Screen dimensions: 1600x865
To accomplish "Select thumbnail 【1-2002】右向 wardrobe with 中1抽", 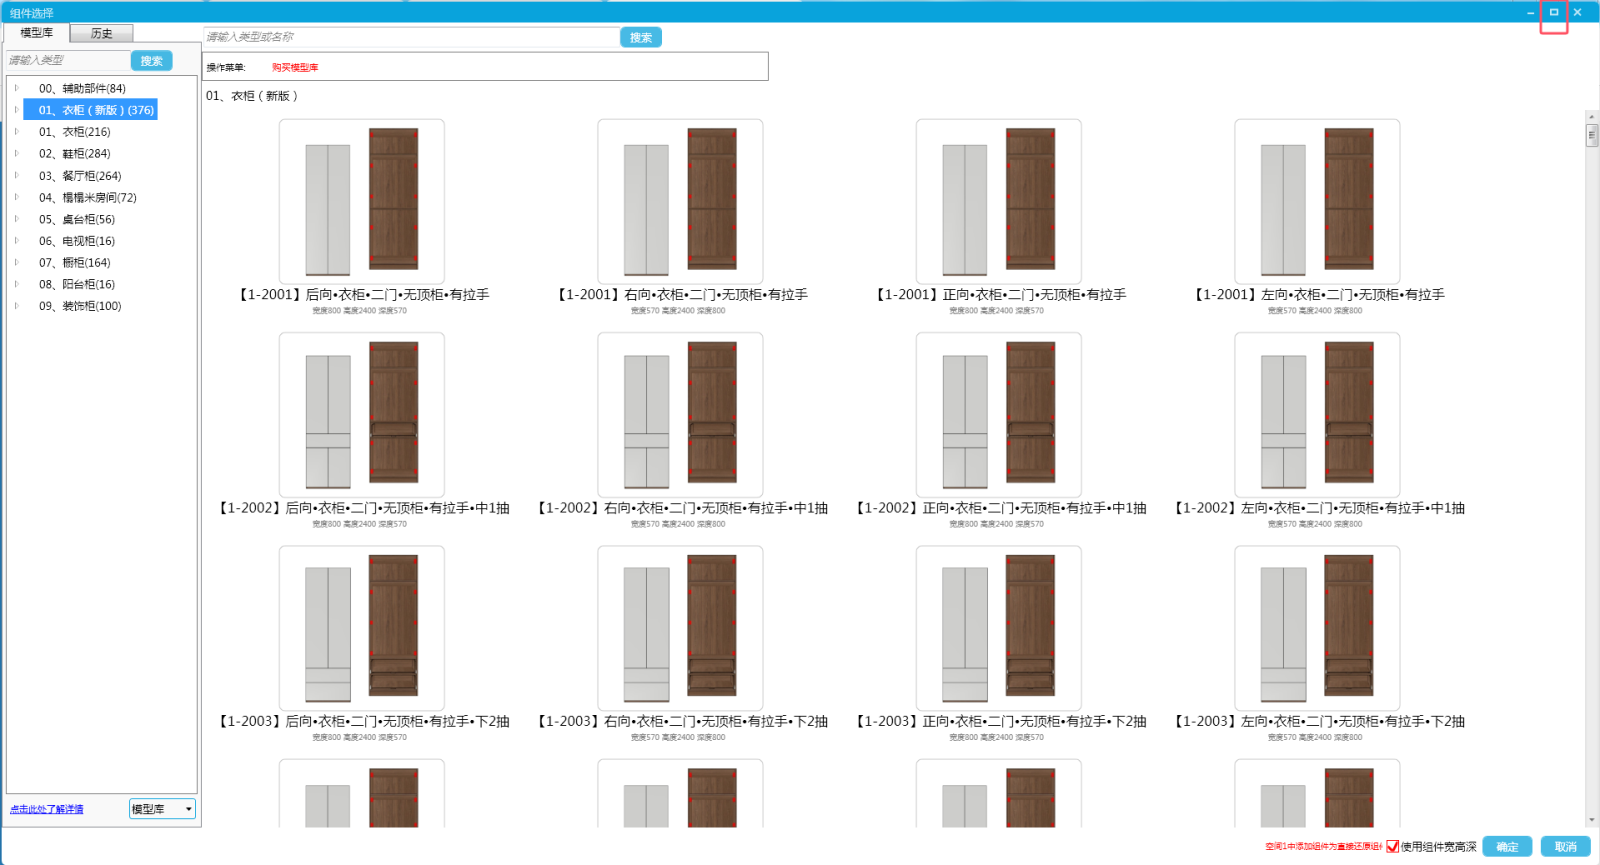I will [680, 414].
